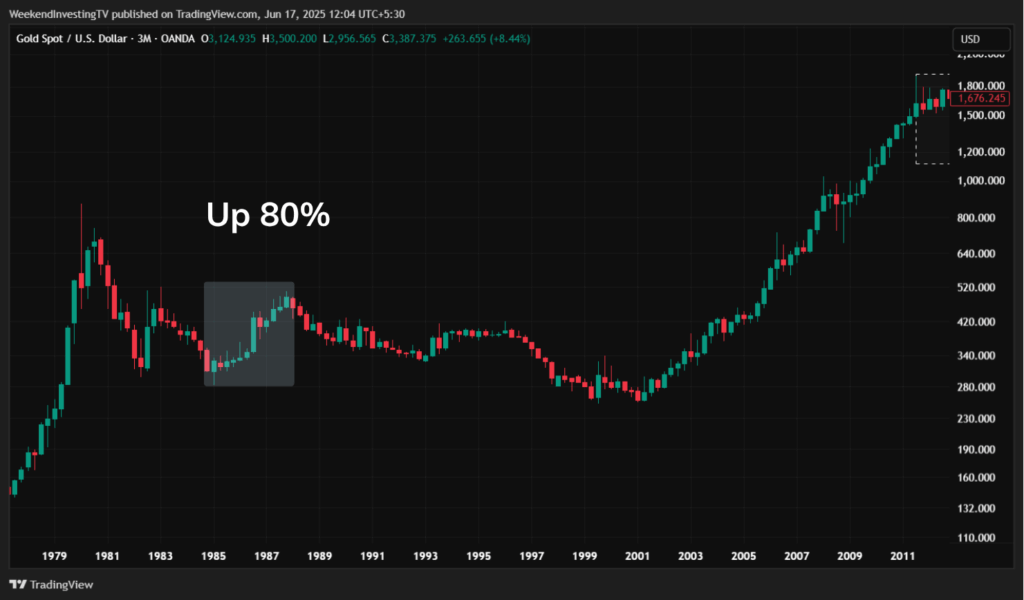The image size is (1024, 600).
Task: Click the 1981 label on the time axis
Action: 107,556
